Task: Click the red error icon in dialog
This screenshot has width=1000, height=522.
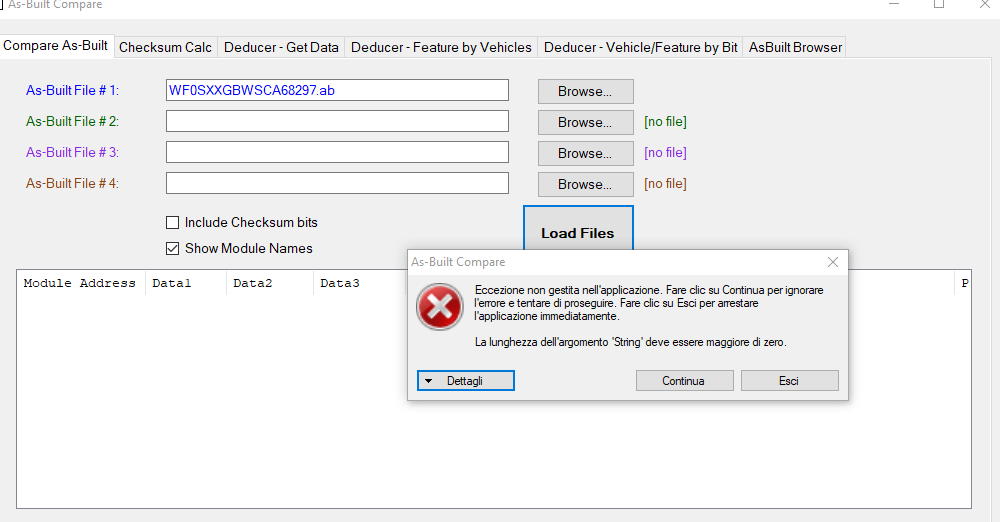Action: point(439,307)
